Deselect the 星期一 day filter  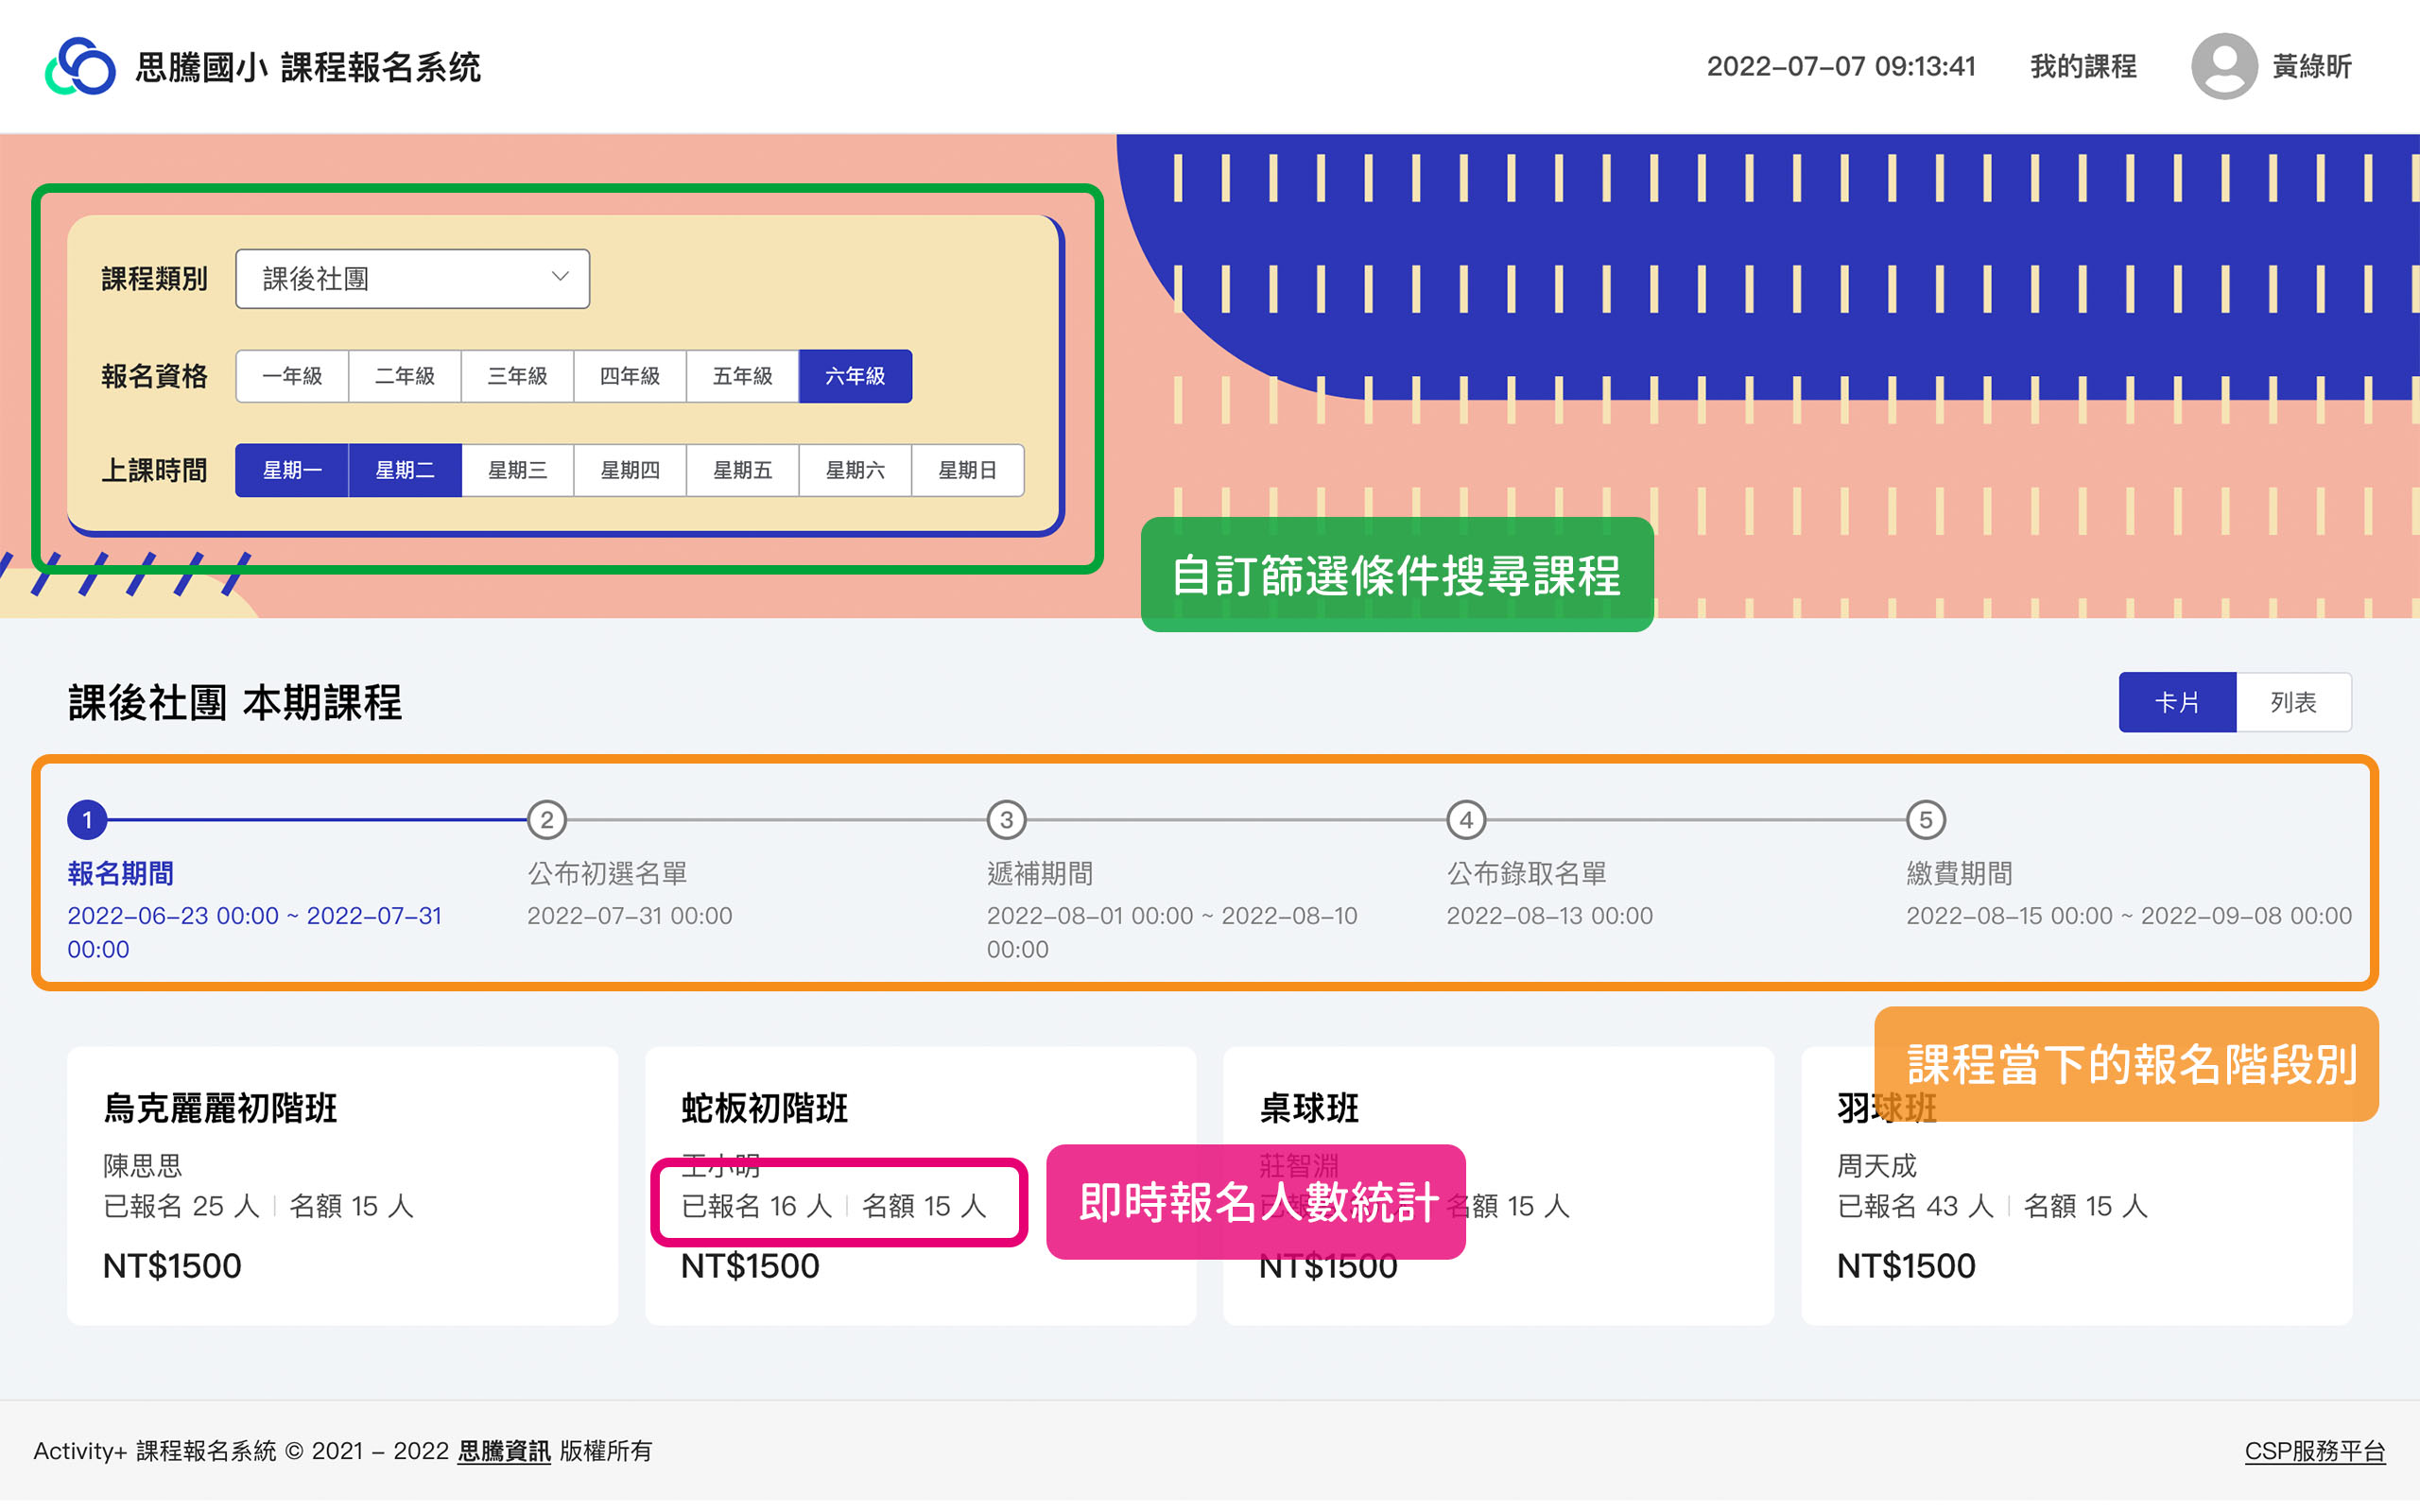pos(292,470)
